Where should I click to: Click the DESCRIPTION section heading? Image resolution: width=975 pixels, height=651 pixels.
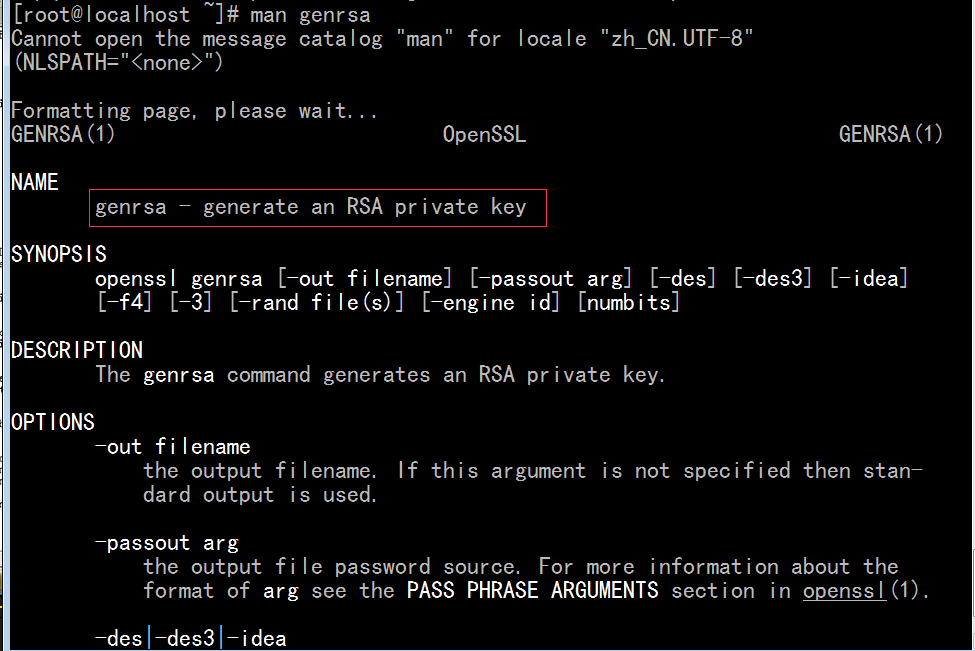[77, 351]
